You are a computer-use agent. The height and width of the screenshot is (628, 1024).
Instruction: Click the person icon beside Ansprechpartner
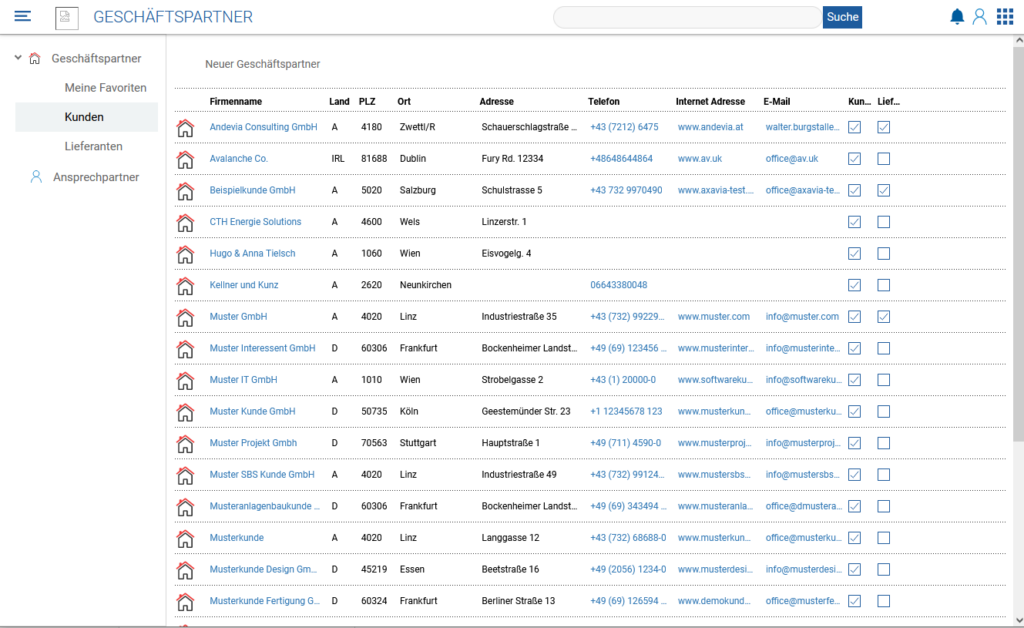click(x=36, y=177)
